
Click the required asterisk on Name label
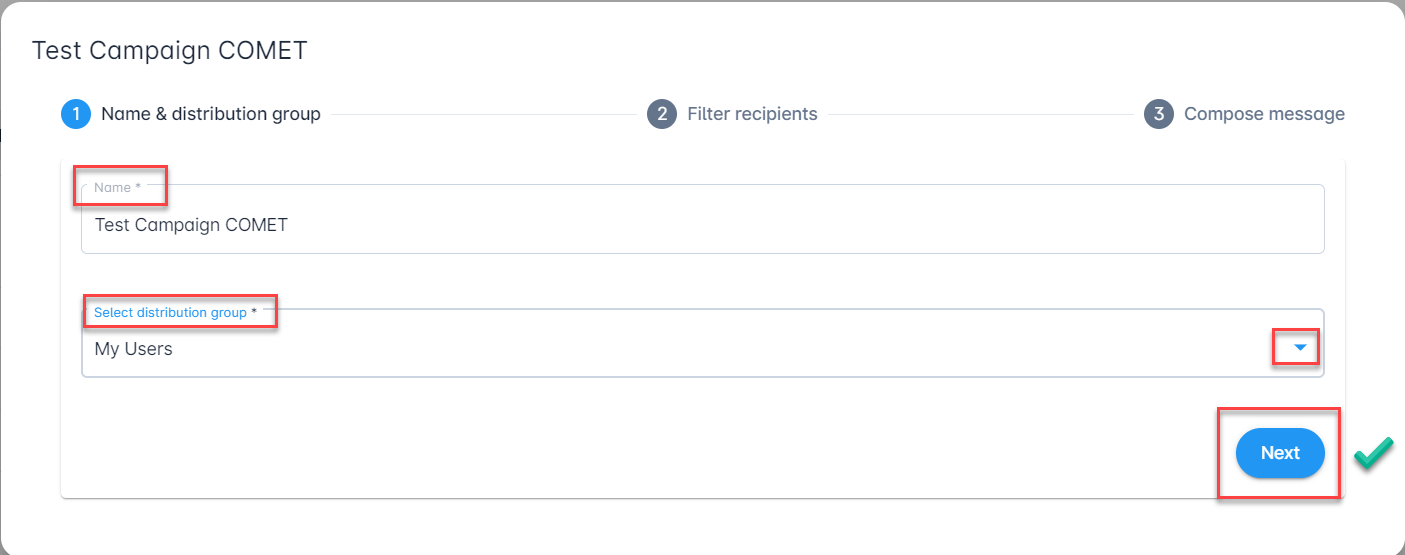(x=138, y=188)
